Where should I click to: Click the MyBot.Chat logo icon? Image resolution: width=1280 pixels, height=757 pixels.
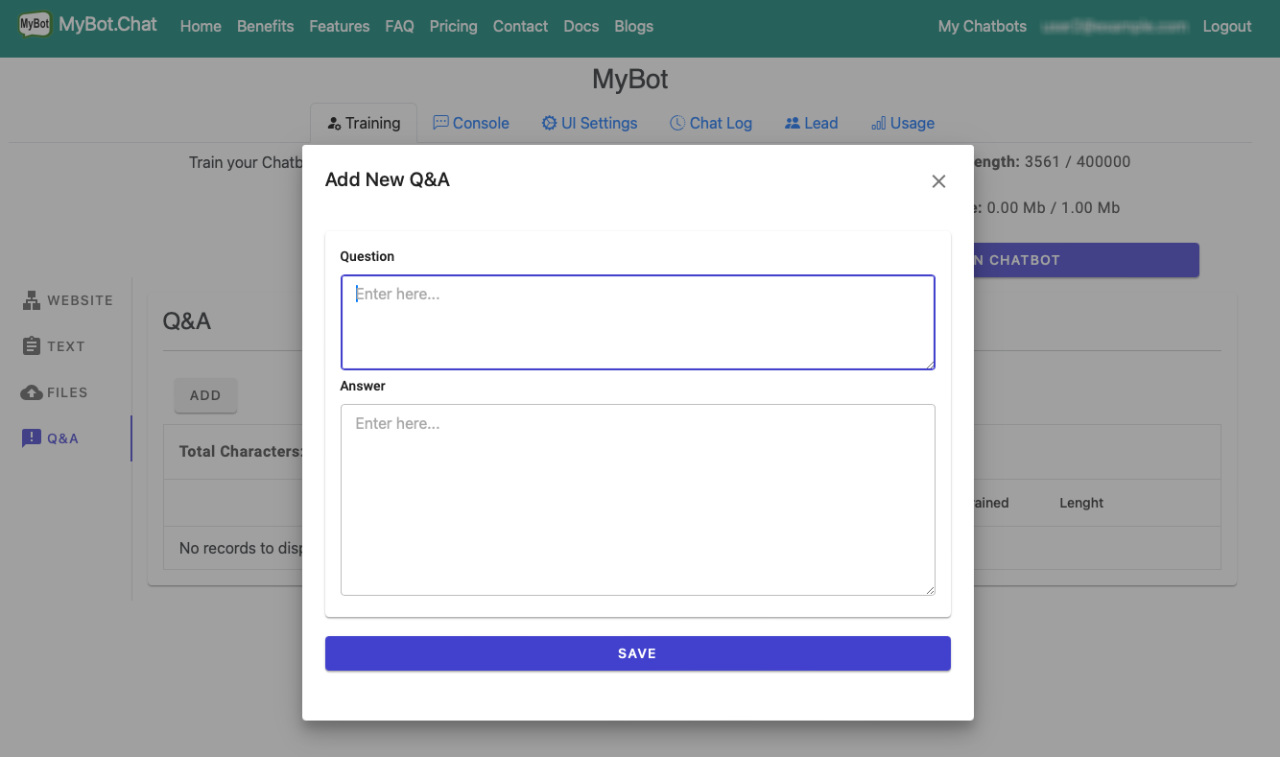pos(35,22)
